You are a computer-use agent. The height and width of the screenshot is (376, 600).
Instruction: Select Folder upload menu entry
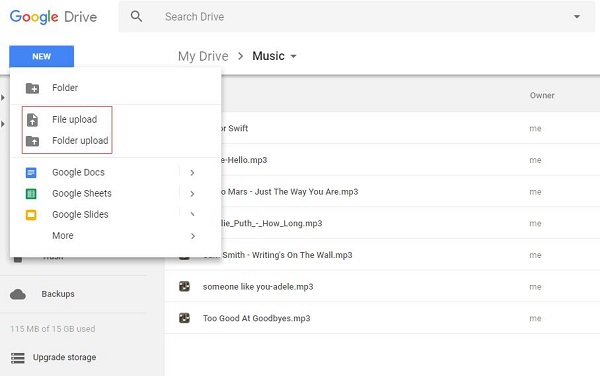[x=80, y=141]
